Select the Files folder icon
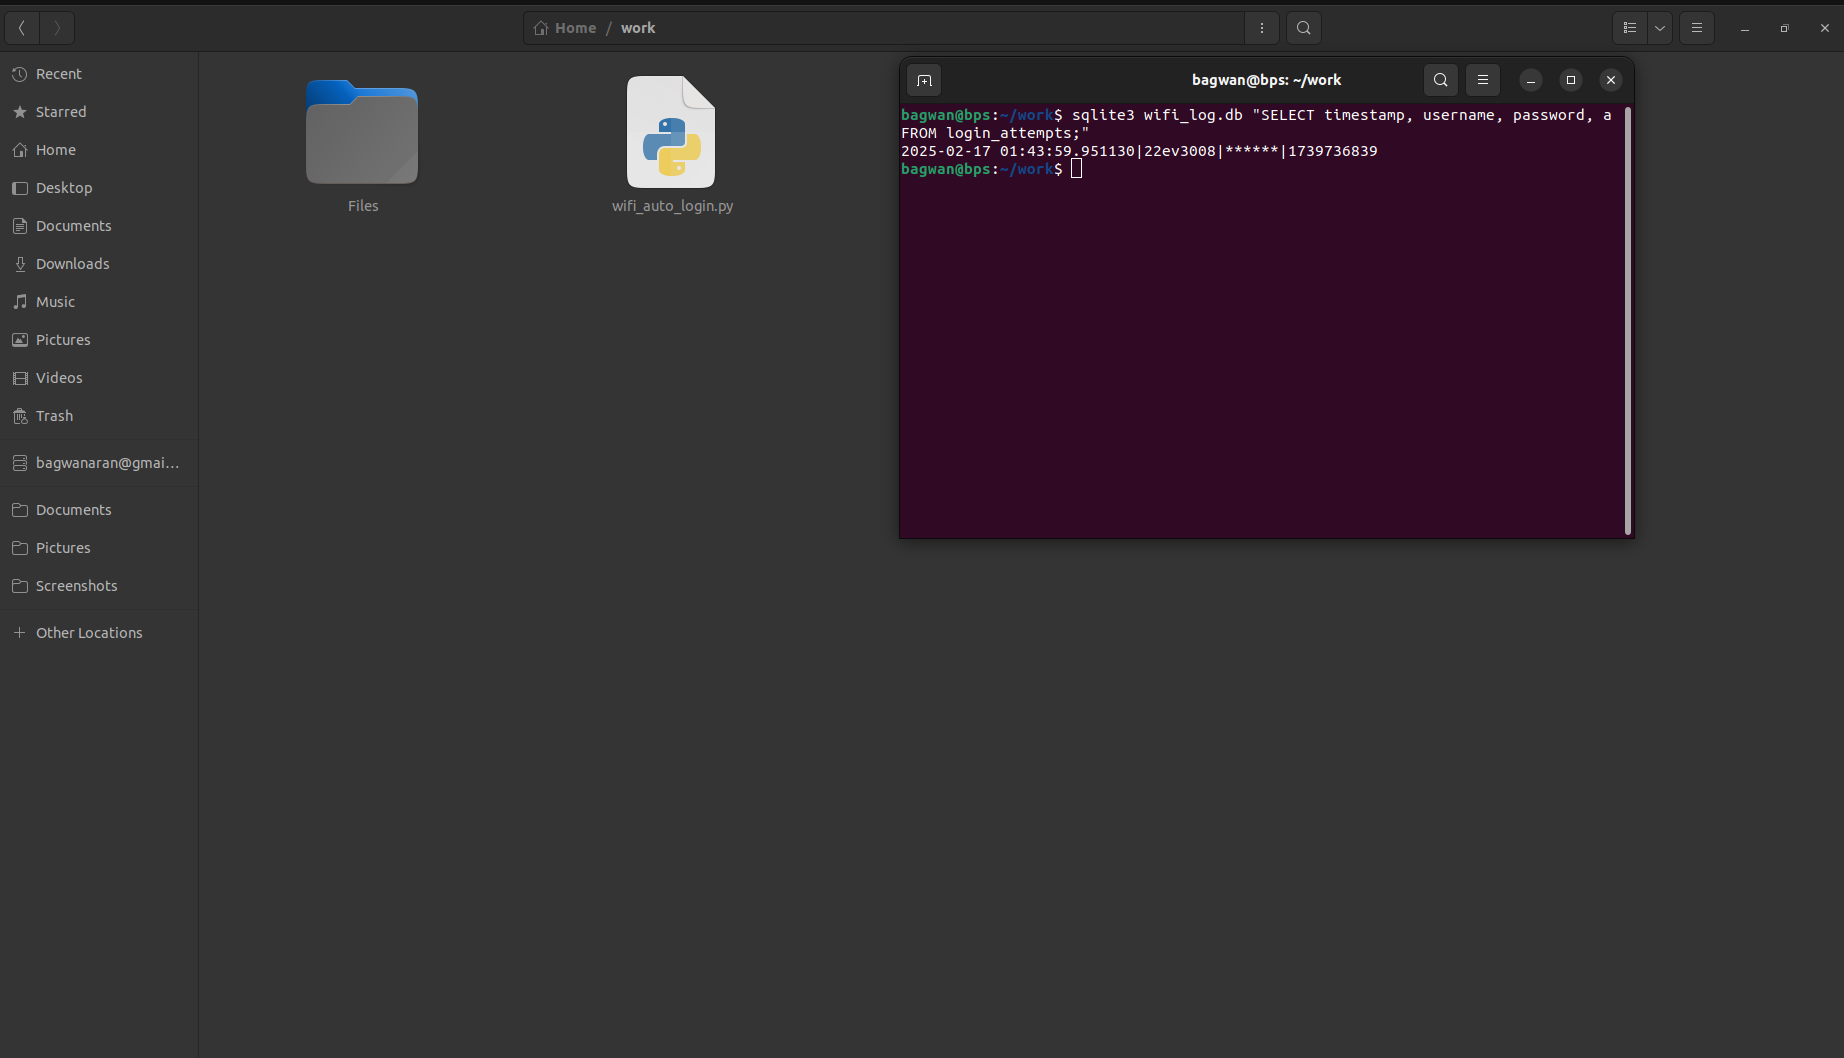1844x1058 pixels. [x=362, y=132]
